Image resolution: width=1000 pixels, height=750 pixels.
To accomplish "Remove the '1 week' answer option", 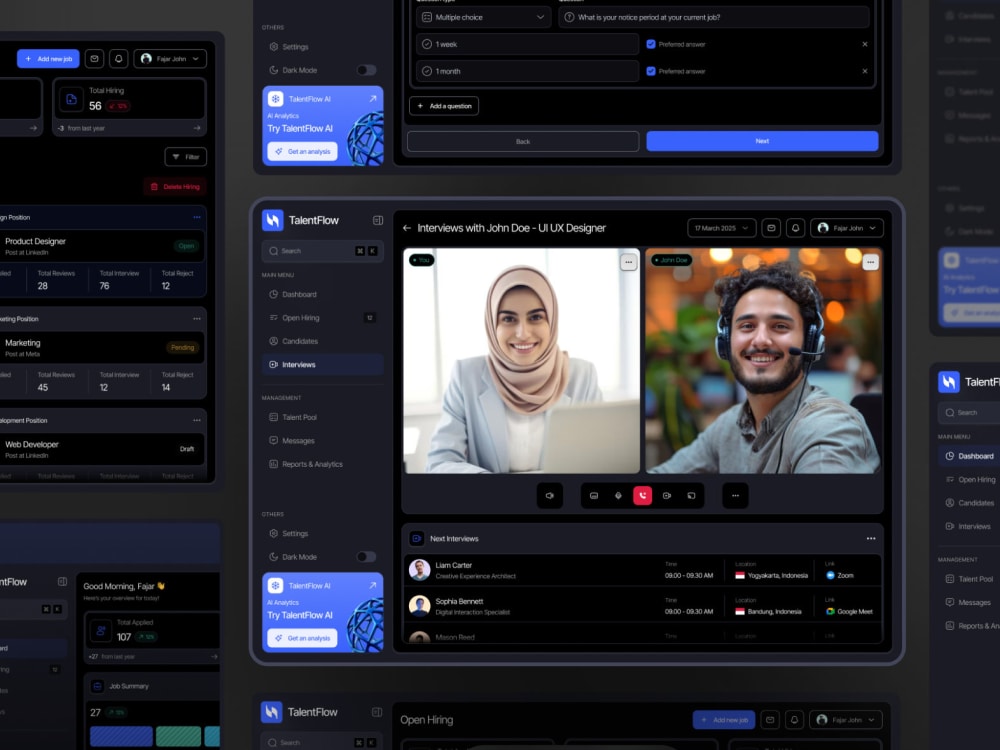I will tap(865, 44).
